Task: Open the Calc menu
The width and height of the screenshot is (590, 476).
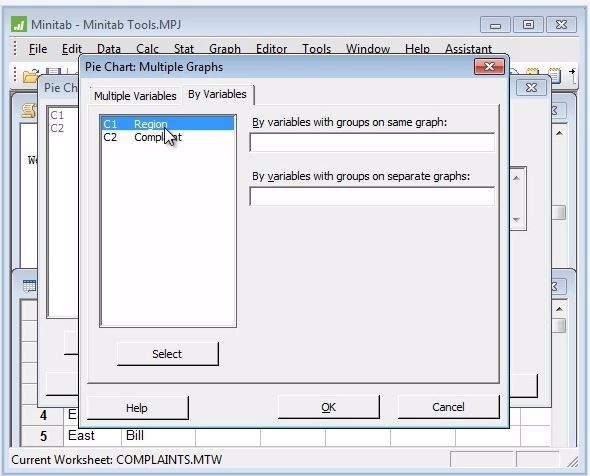Action: 147,49
